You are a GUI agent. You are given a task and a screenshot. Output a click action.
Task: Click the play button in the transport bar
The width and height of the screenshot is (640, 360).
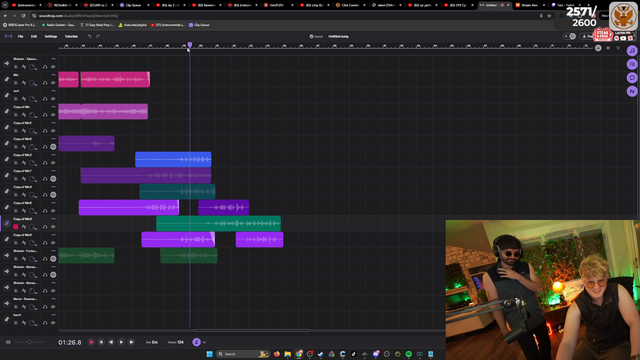coord(121,342)
